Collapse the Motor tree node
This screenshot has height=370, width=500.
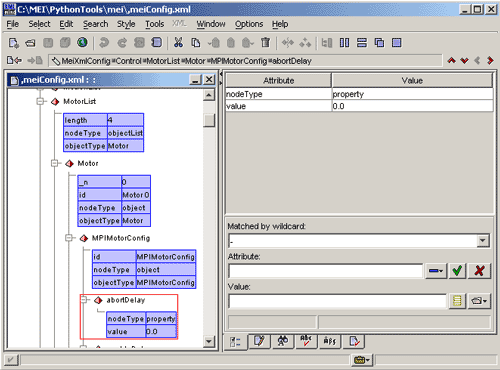coord(55,163)
